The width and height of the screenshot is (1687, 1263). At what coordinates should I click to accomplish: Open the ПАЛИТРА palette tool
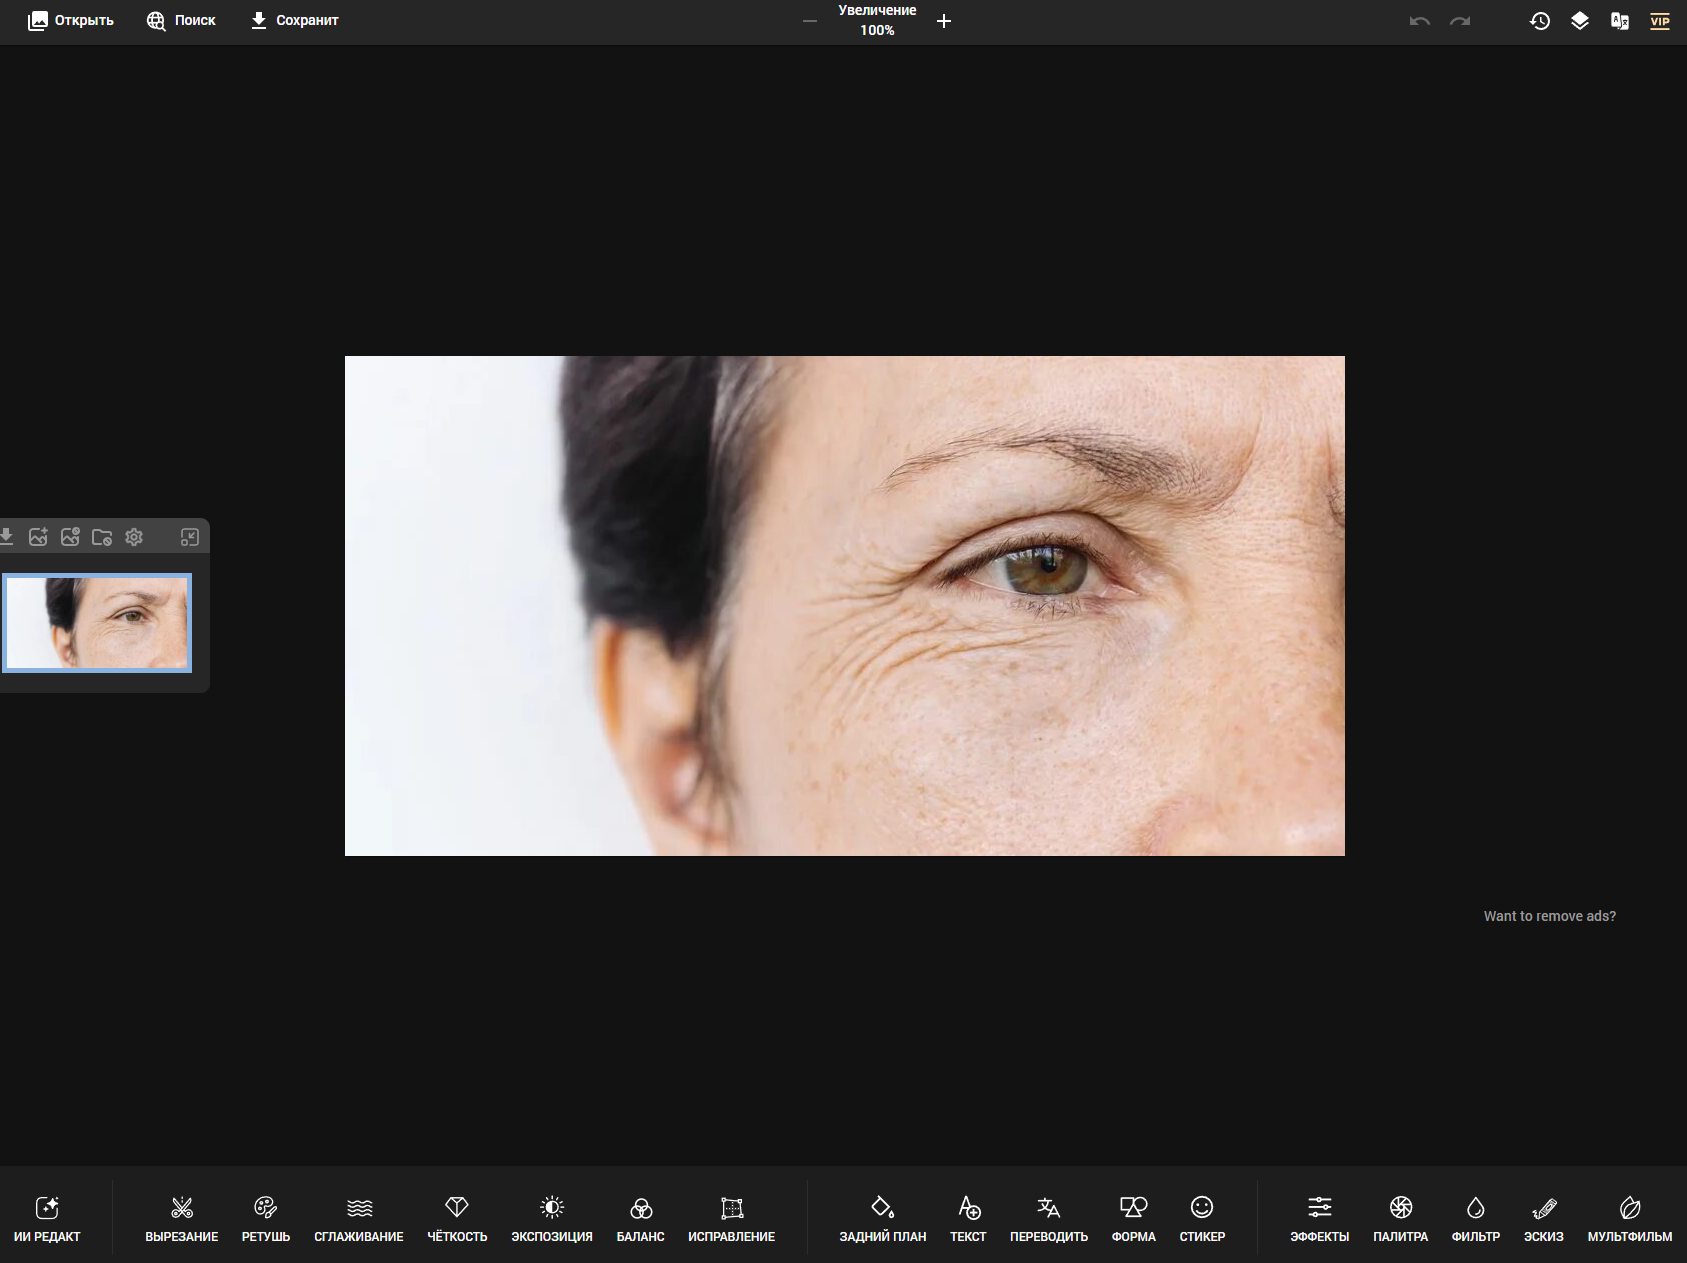coord(1401,1219)
